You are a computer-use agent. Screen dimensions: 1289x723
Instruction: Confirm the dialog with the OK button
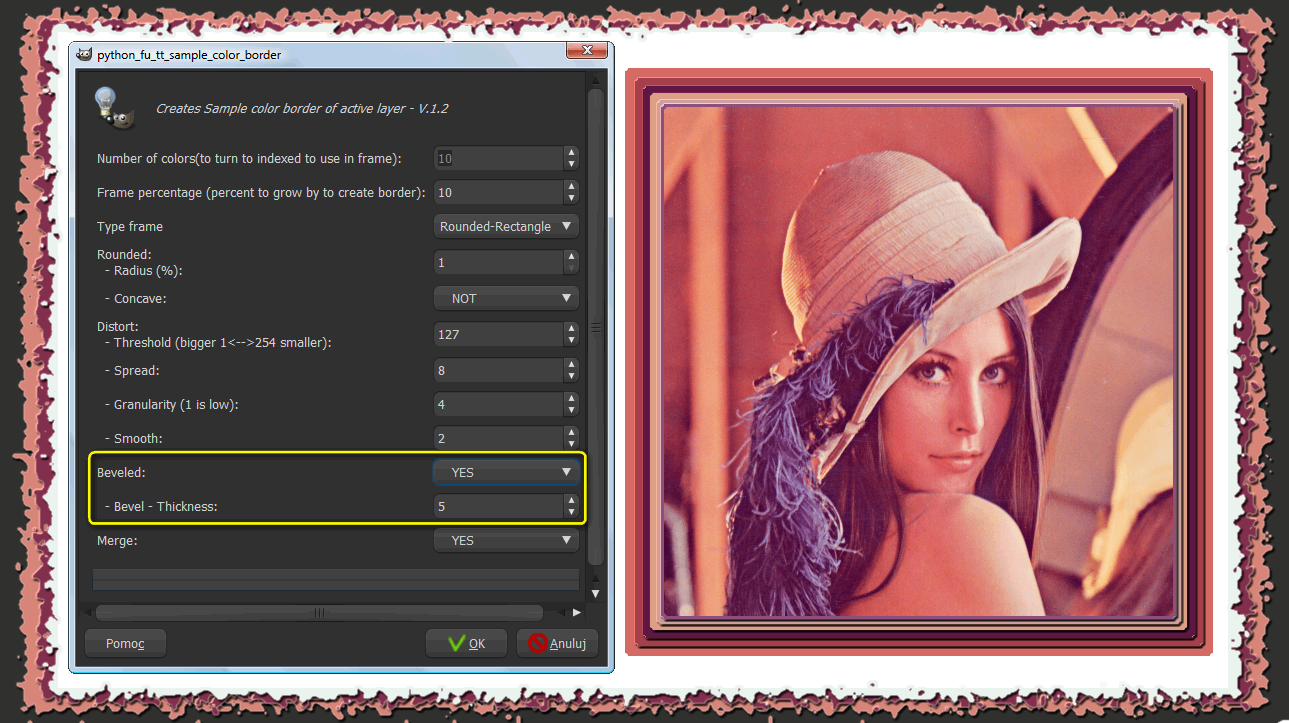click(466, 643)
